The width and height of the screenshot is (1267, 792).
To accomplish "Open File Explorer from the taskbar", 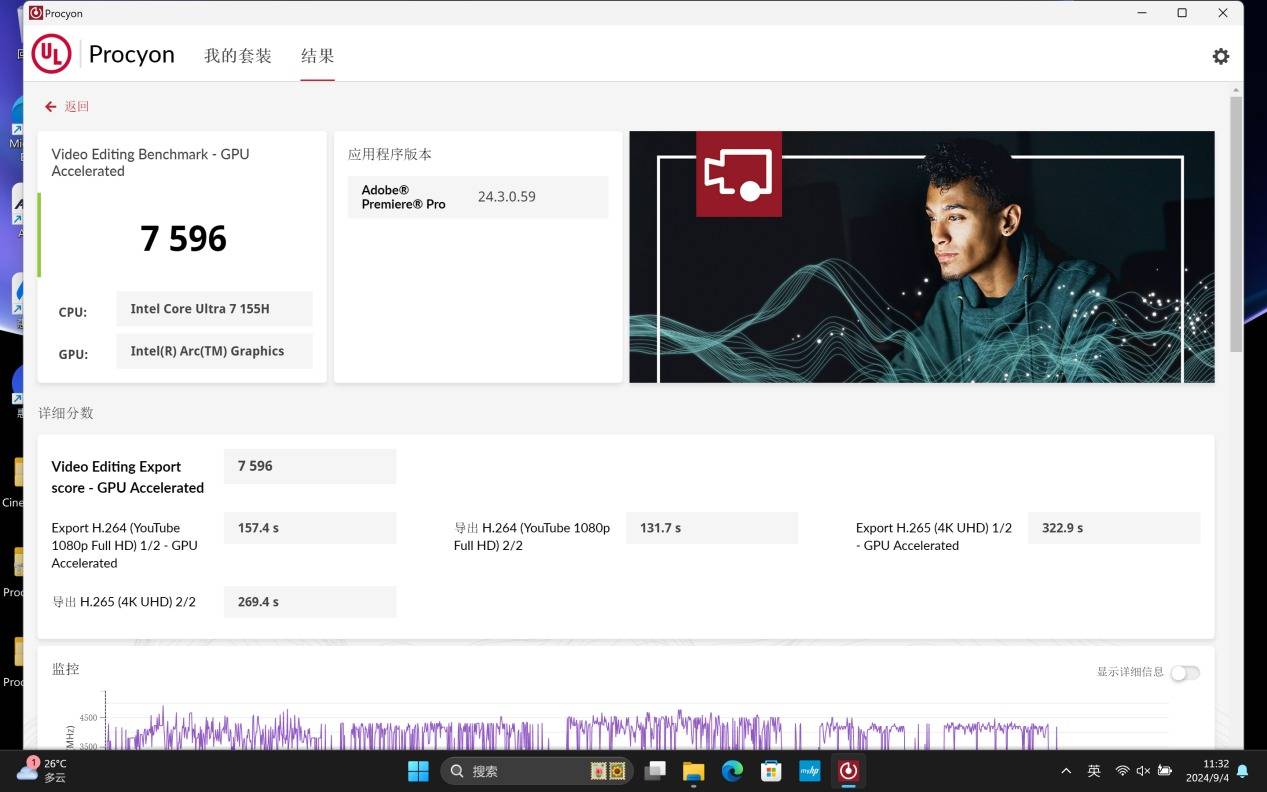I will pos(693,771).
